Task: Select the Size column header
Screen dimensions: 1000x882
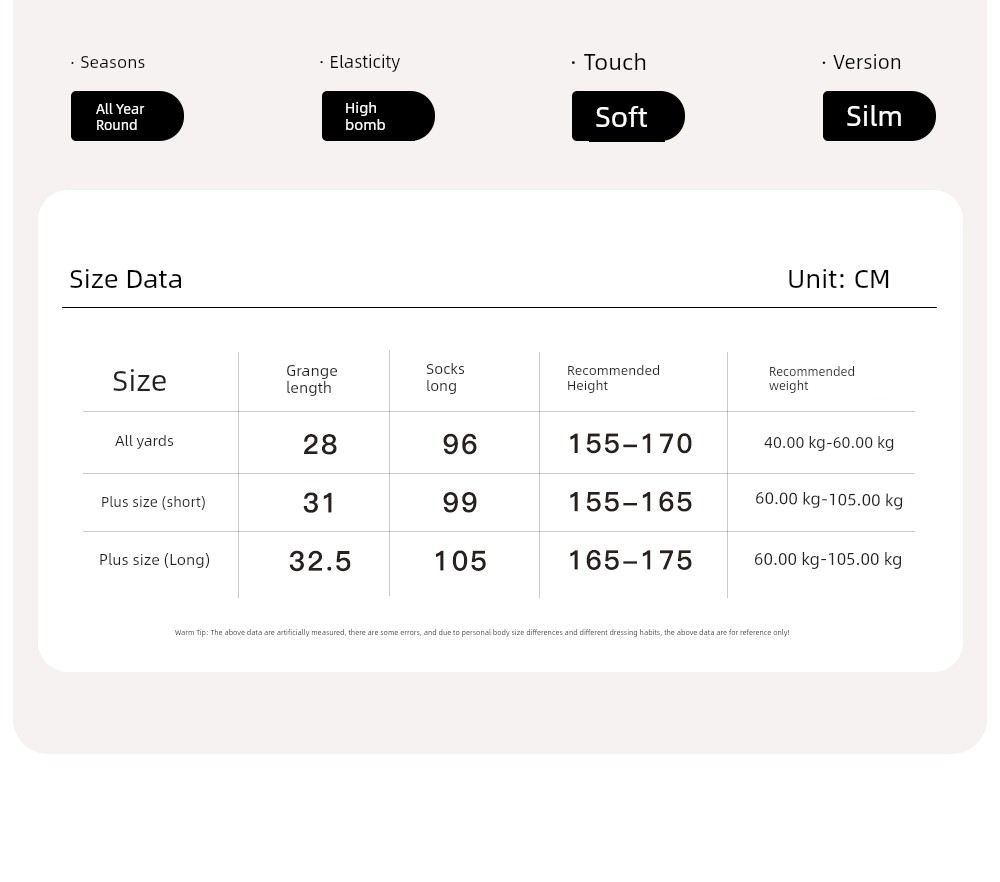Action: 139,381
